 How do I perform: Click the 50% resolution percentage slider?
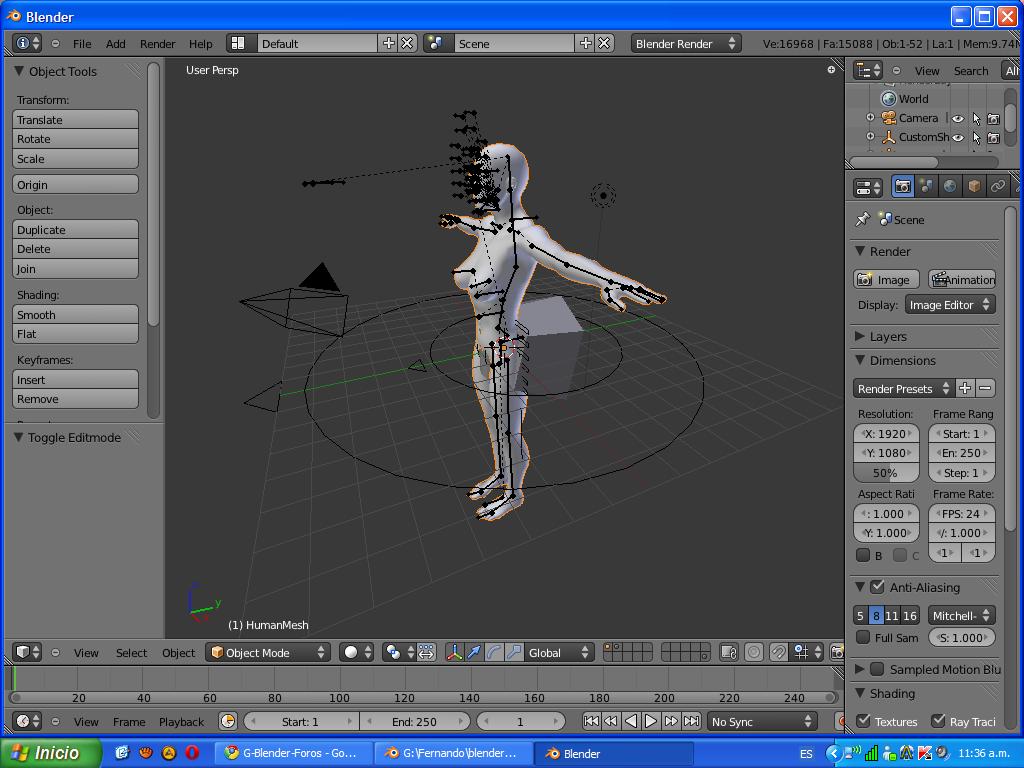point(885,472)
